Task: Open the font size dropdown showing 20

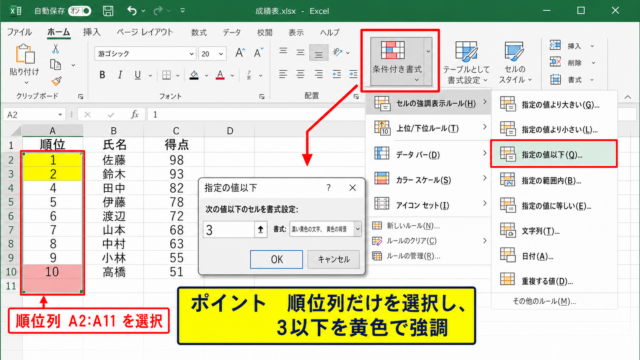Action: [221, 54]
